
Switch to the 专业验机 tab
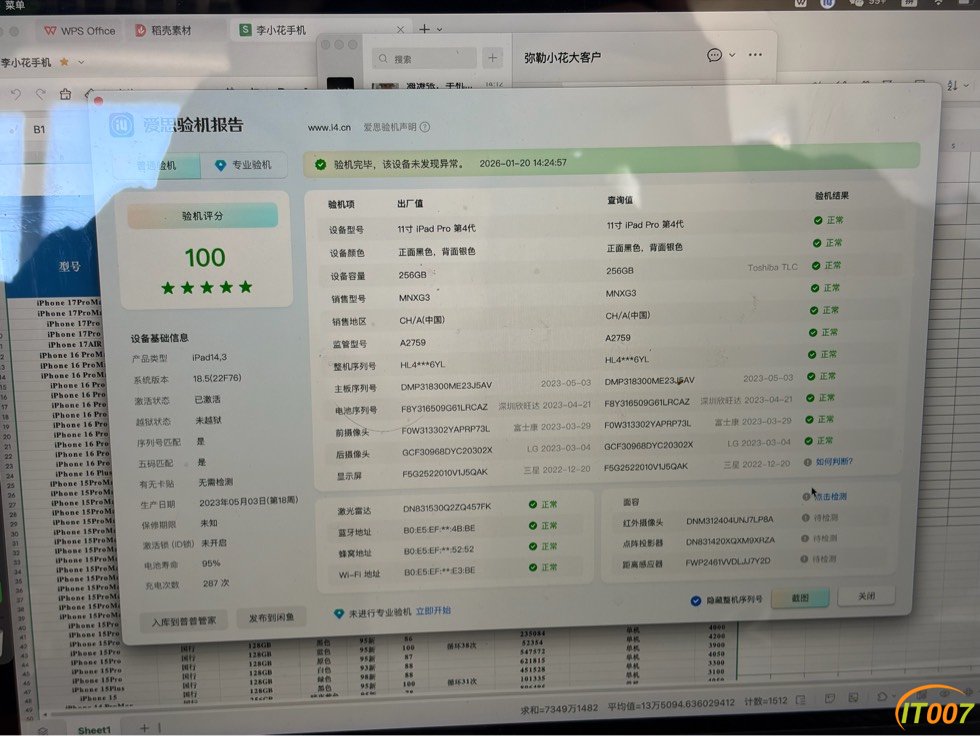tap(244, 165)
